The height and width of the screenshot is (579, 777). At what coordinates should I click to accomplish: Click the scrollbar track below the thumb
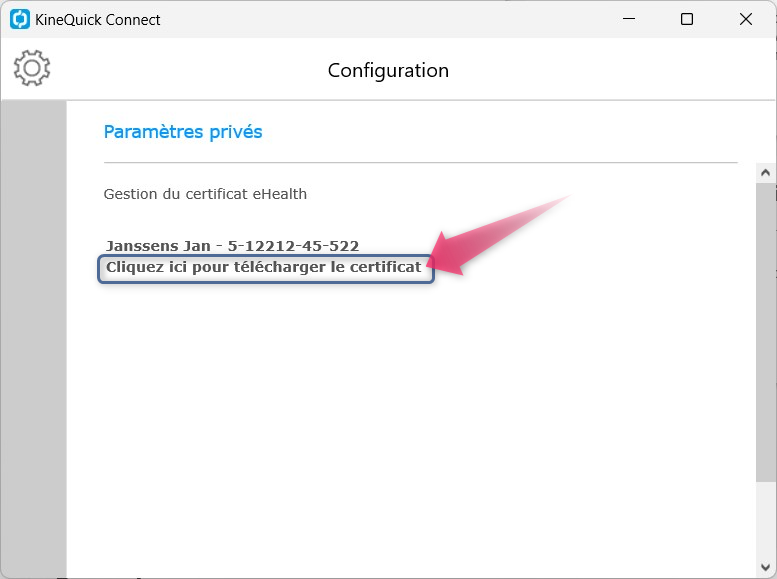point(766,519)
